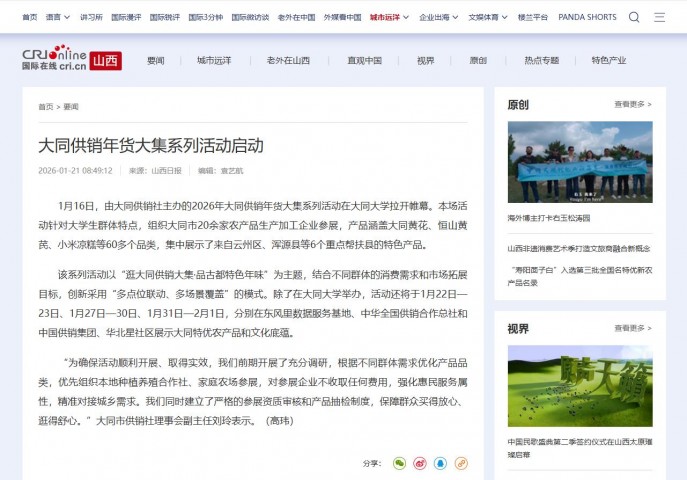Share article via QQ icon
This screenshot has height=480, width=687.
tap(440, 463)
